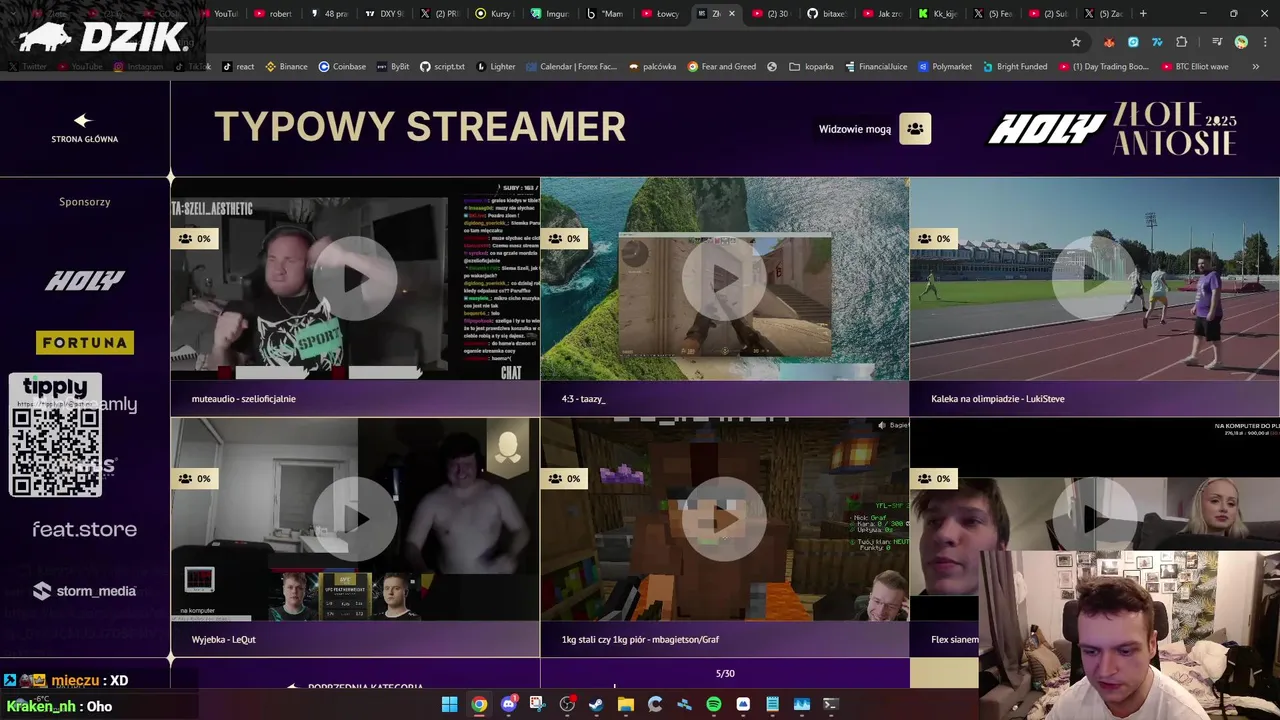Select clip title 'Wyjebka - LeQut'
Image resolution: width=1280 pixels, height=720 pixels.
click(x=224, y=639)
